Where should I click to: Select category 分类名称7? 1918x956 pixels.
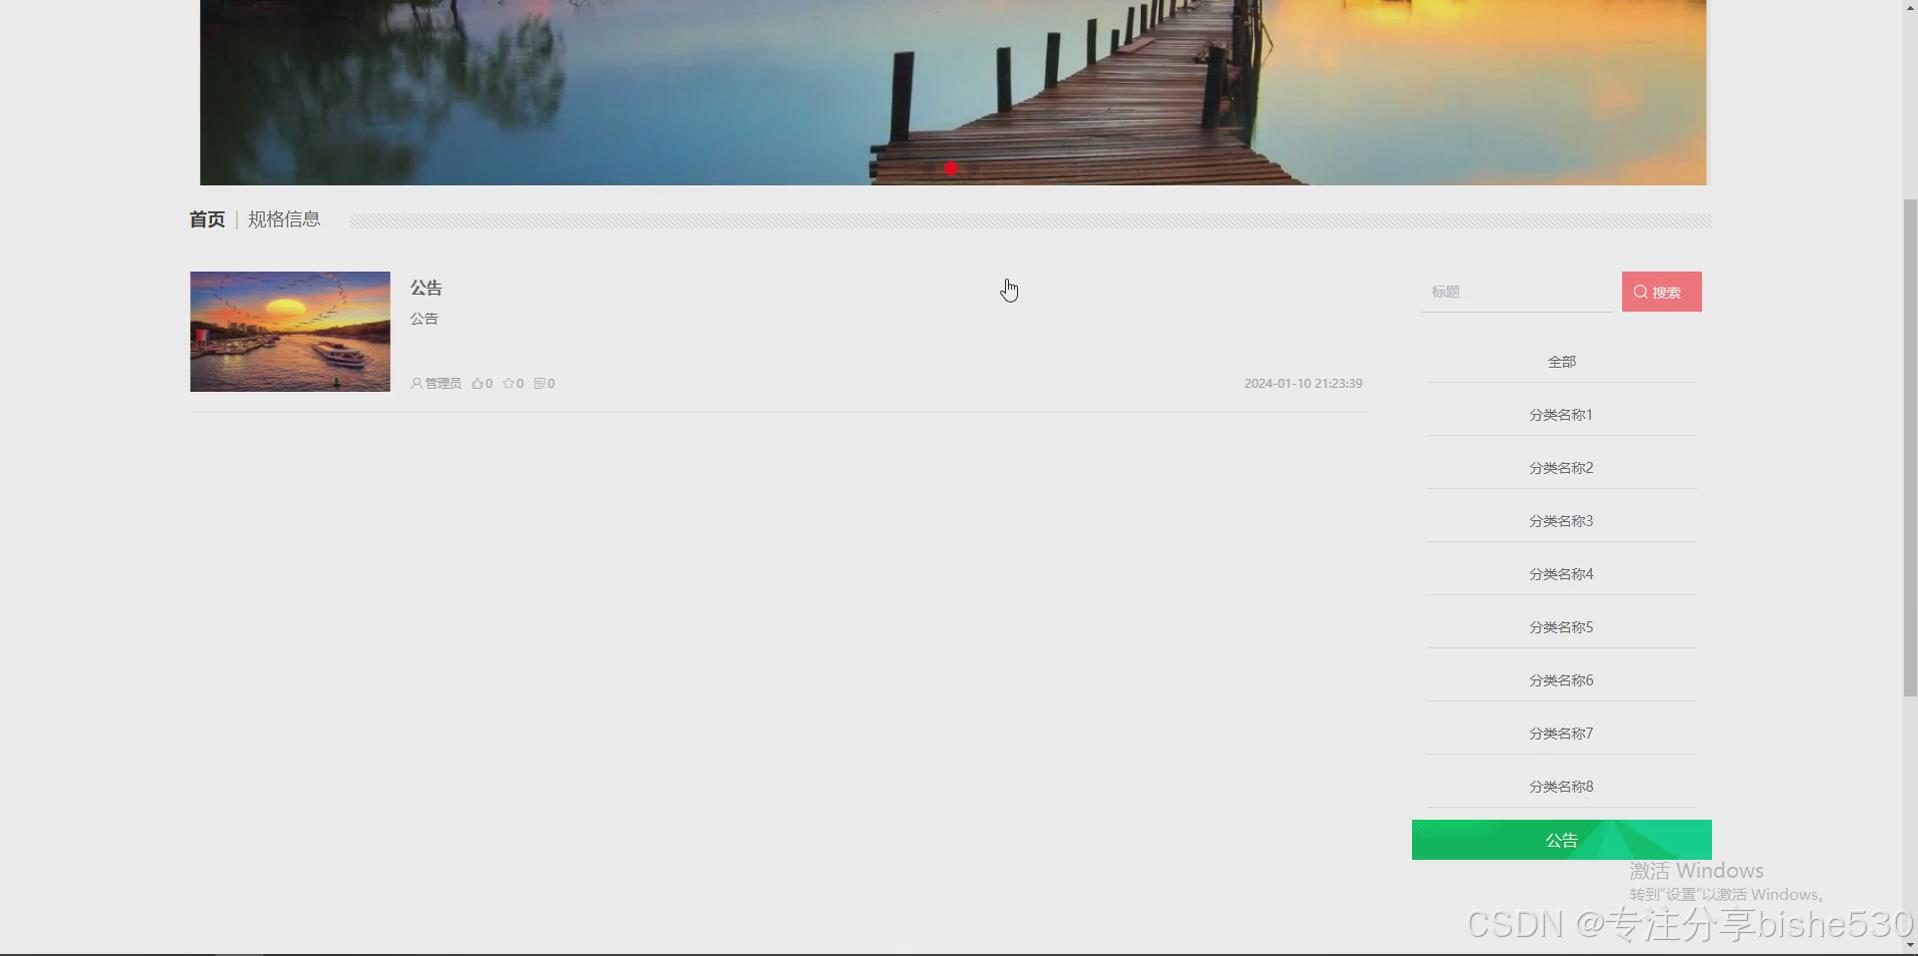coord(1561,733)
